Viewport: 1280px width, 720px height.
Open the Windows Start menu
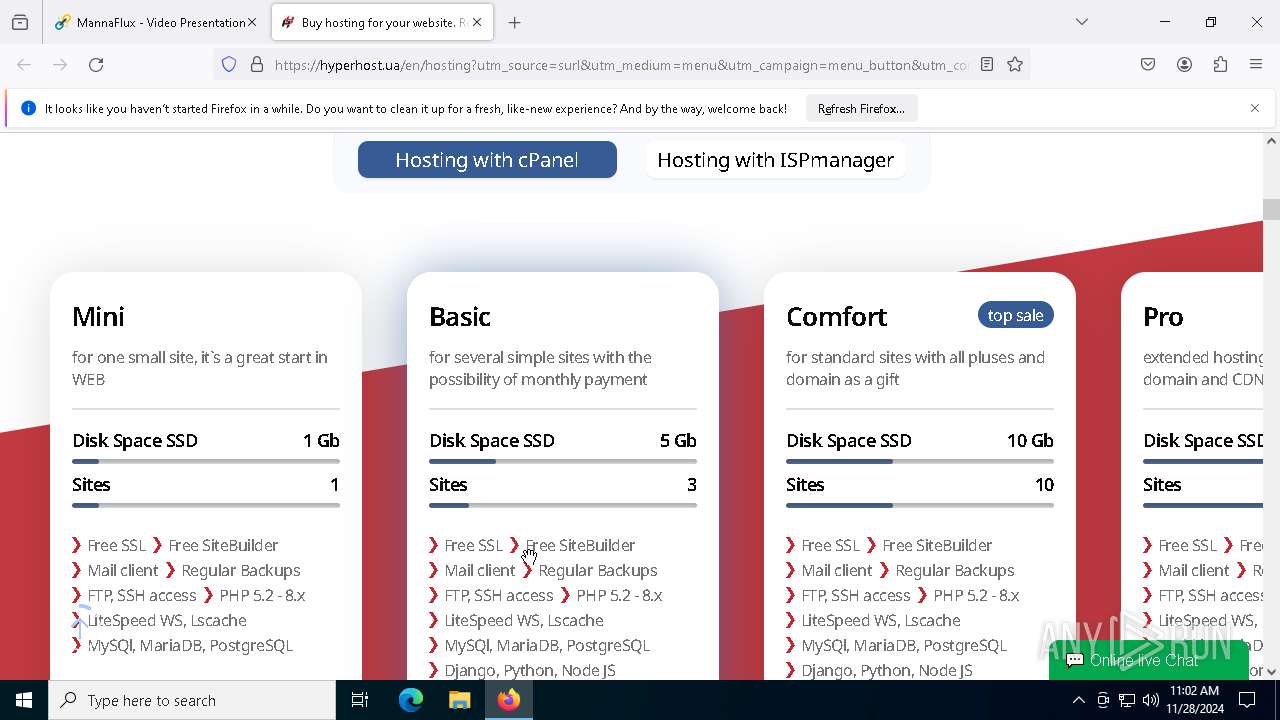(24, 700)
